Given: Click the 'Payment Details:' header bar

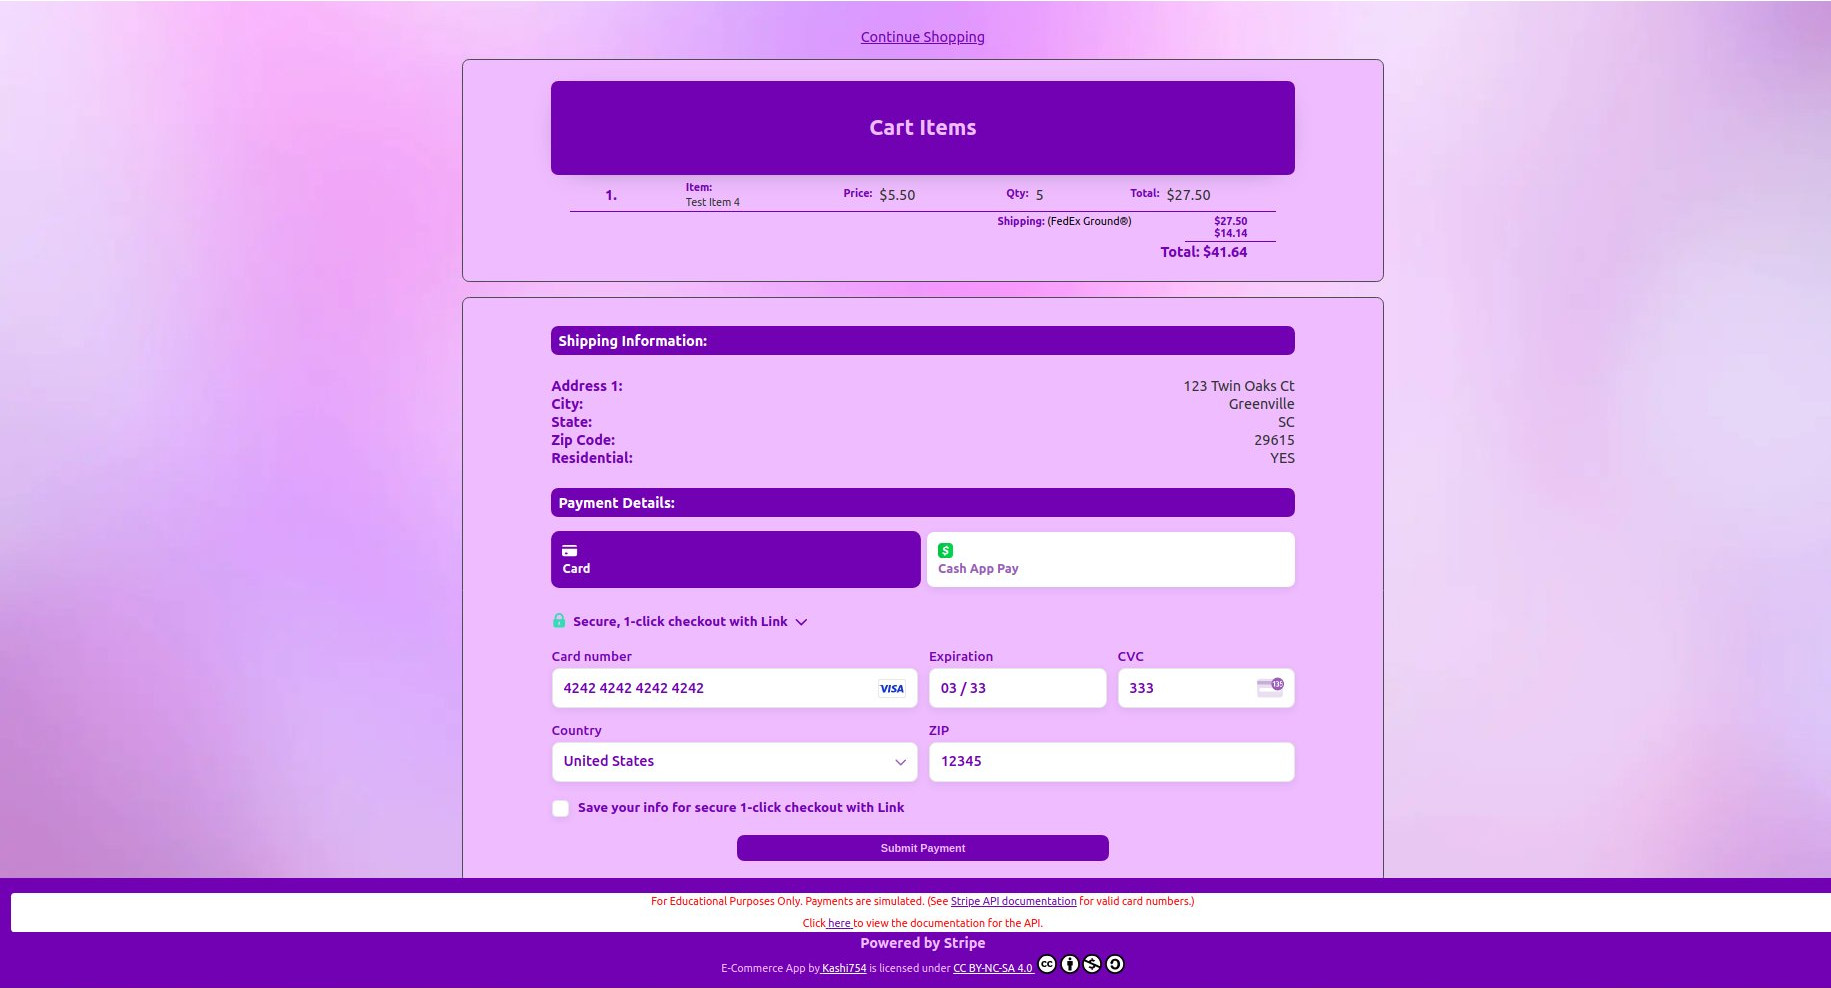Looking at the screenshot, I should pyautogui.click(x=922, y=503).
